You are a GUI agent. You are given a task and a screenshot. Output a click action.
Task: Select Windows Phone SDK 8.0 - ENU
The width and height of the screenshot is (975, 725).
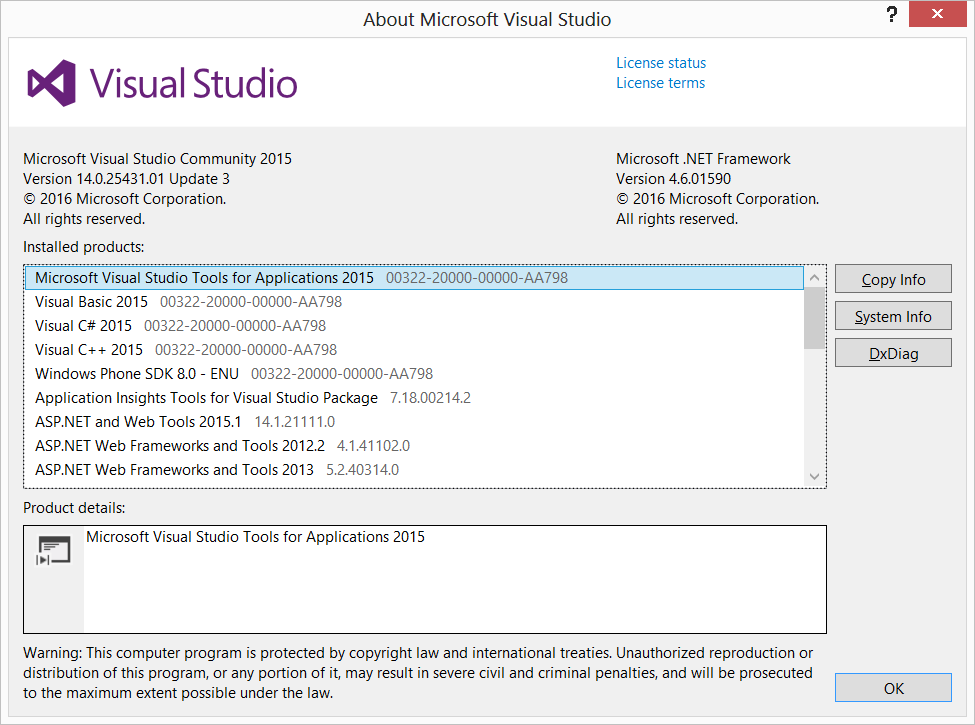(414, 374)
